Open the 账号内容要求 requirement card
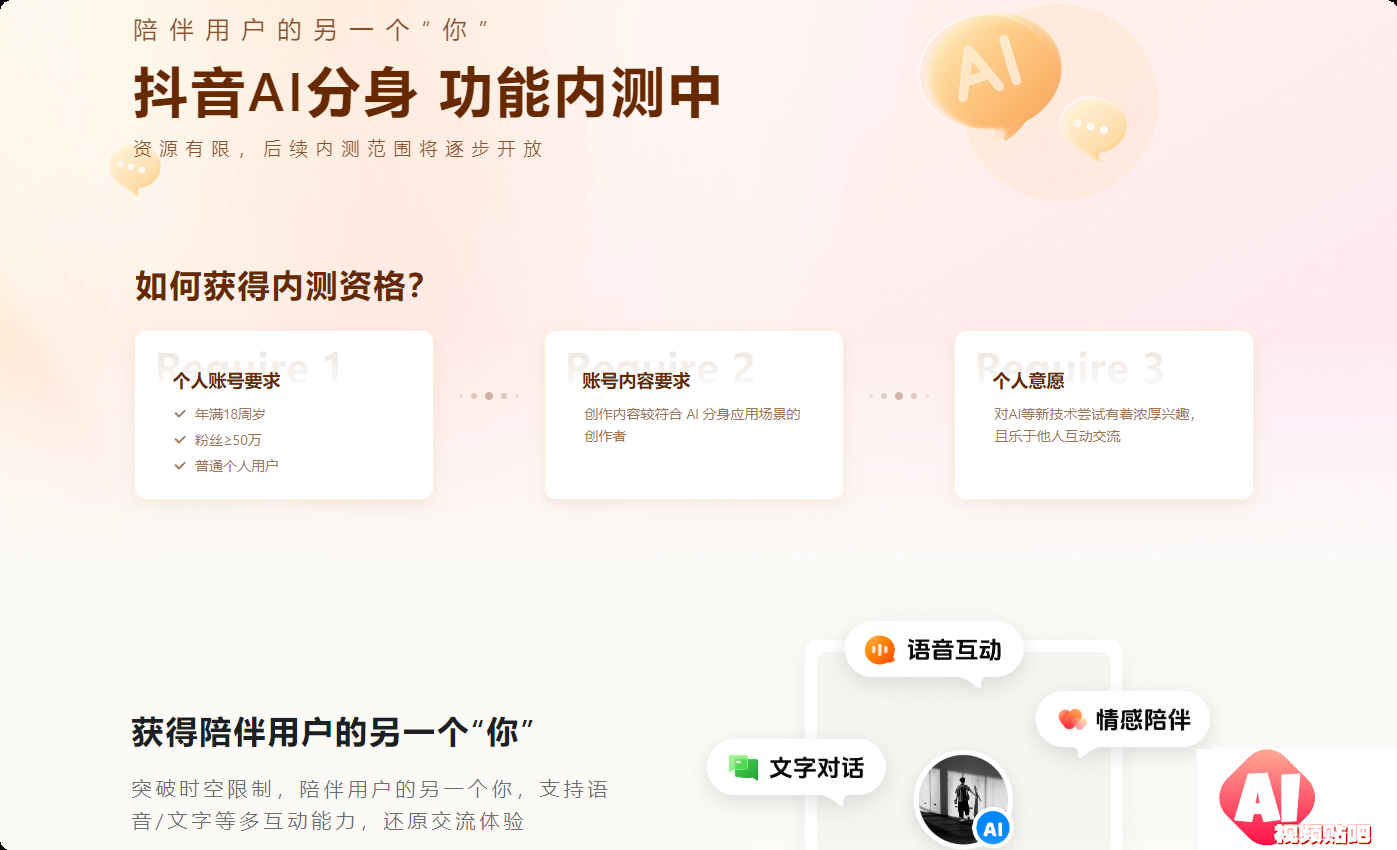The width and height of the screenshot is (1397, 850). pos(694,415)
